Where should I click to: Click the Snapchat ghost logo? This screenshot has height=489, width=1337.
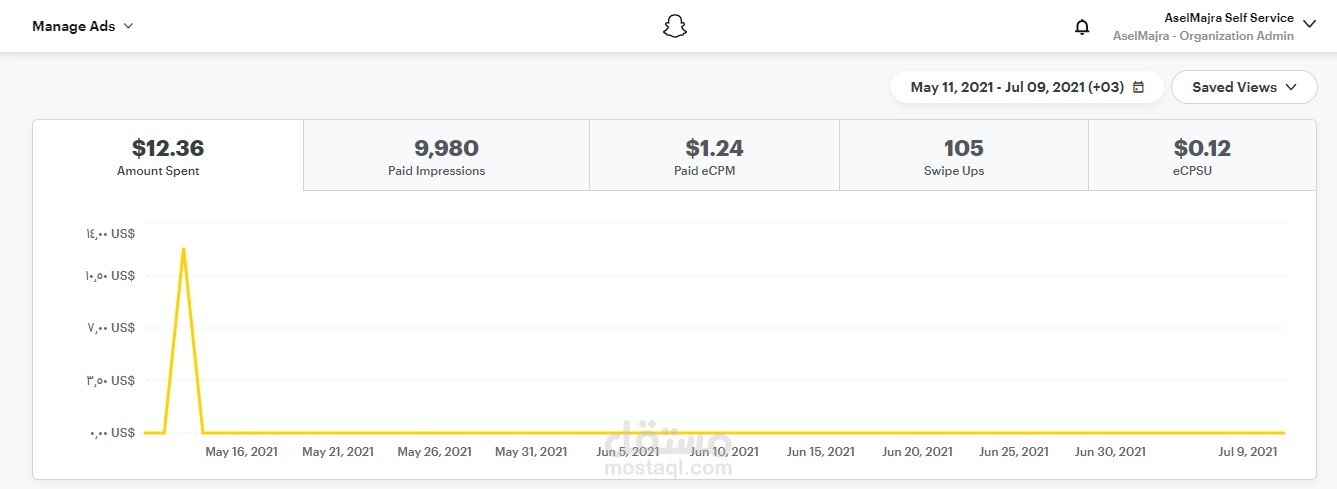675,26
